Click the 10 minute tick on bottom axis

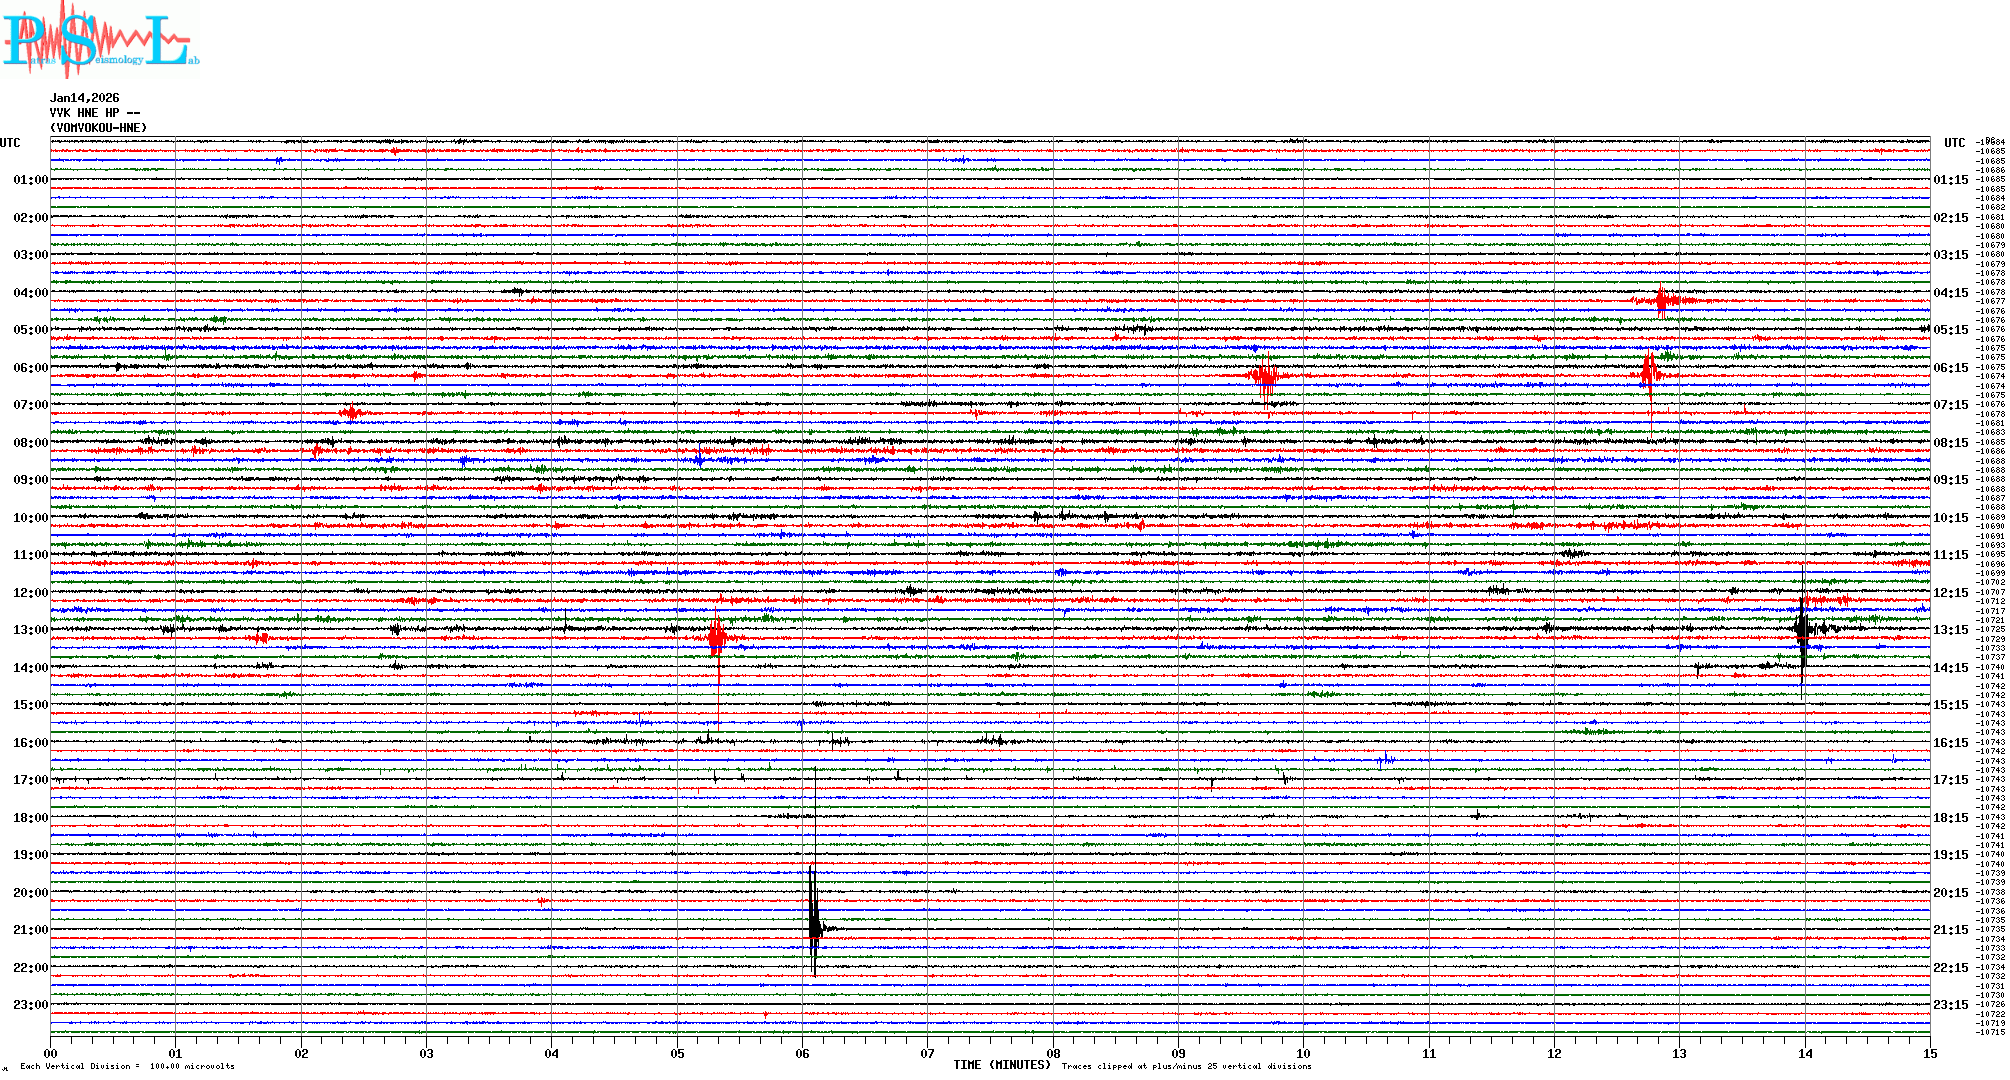coord(1303,1053)
